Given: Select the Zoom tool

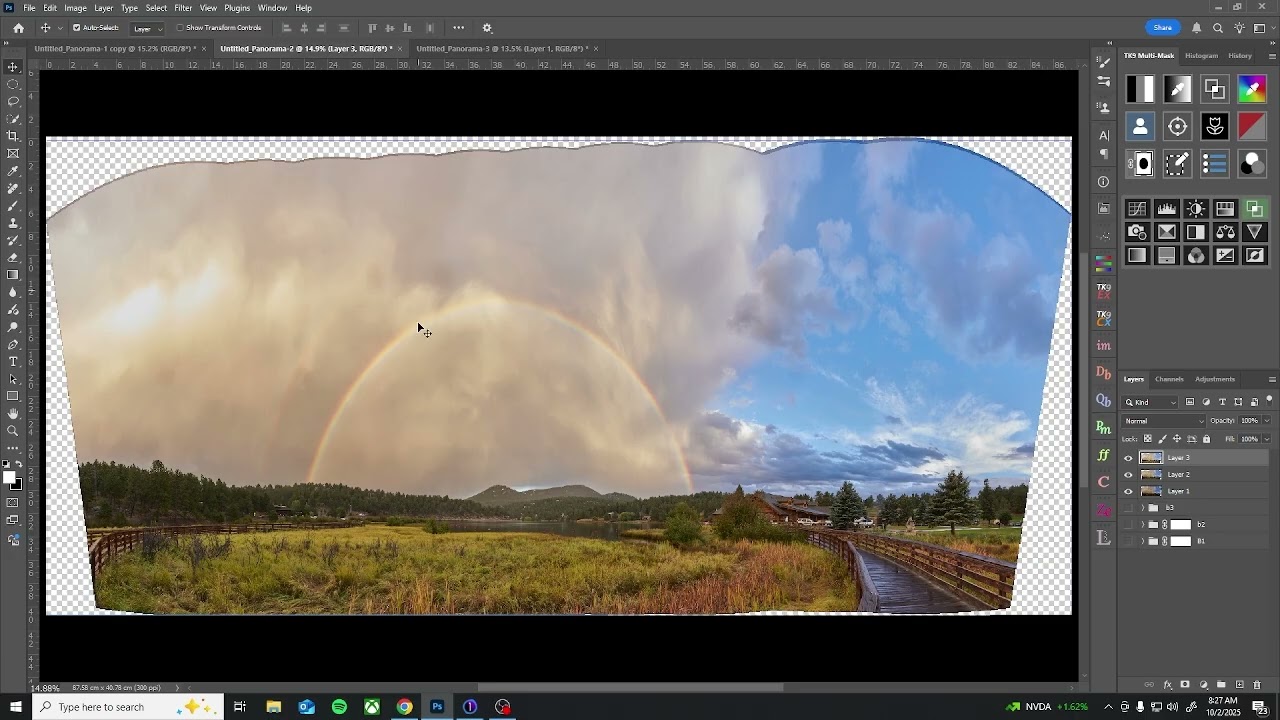Looking at the screenshot, I should [x=13, y=431].
